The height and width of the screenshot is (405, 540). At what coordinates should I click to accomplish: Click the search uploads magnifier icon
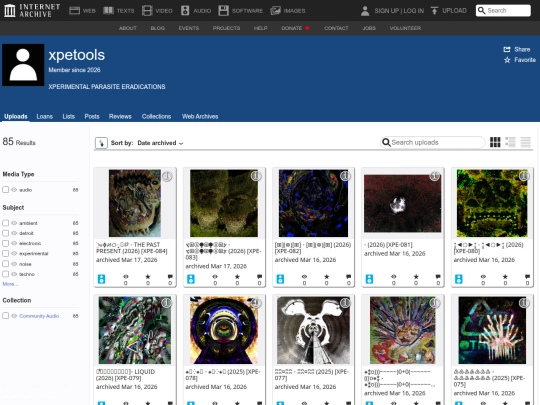coord(386,142)
